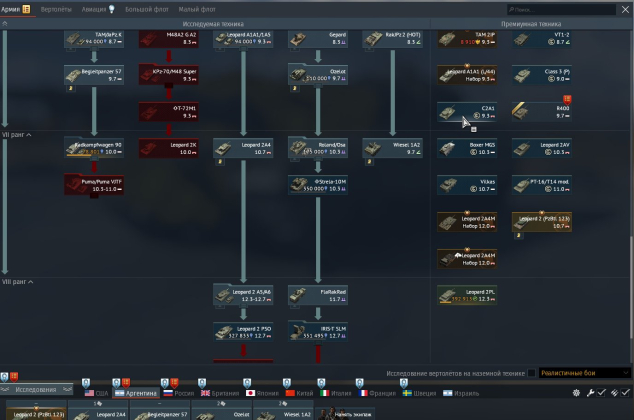Select the Leopard 2A4 tank card

pyautogui.click(x=243, y=148)
